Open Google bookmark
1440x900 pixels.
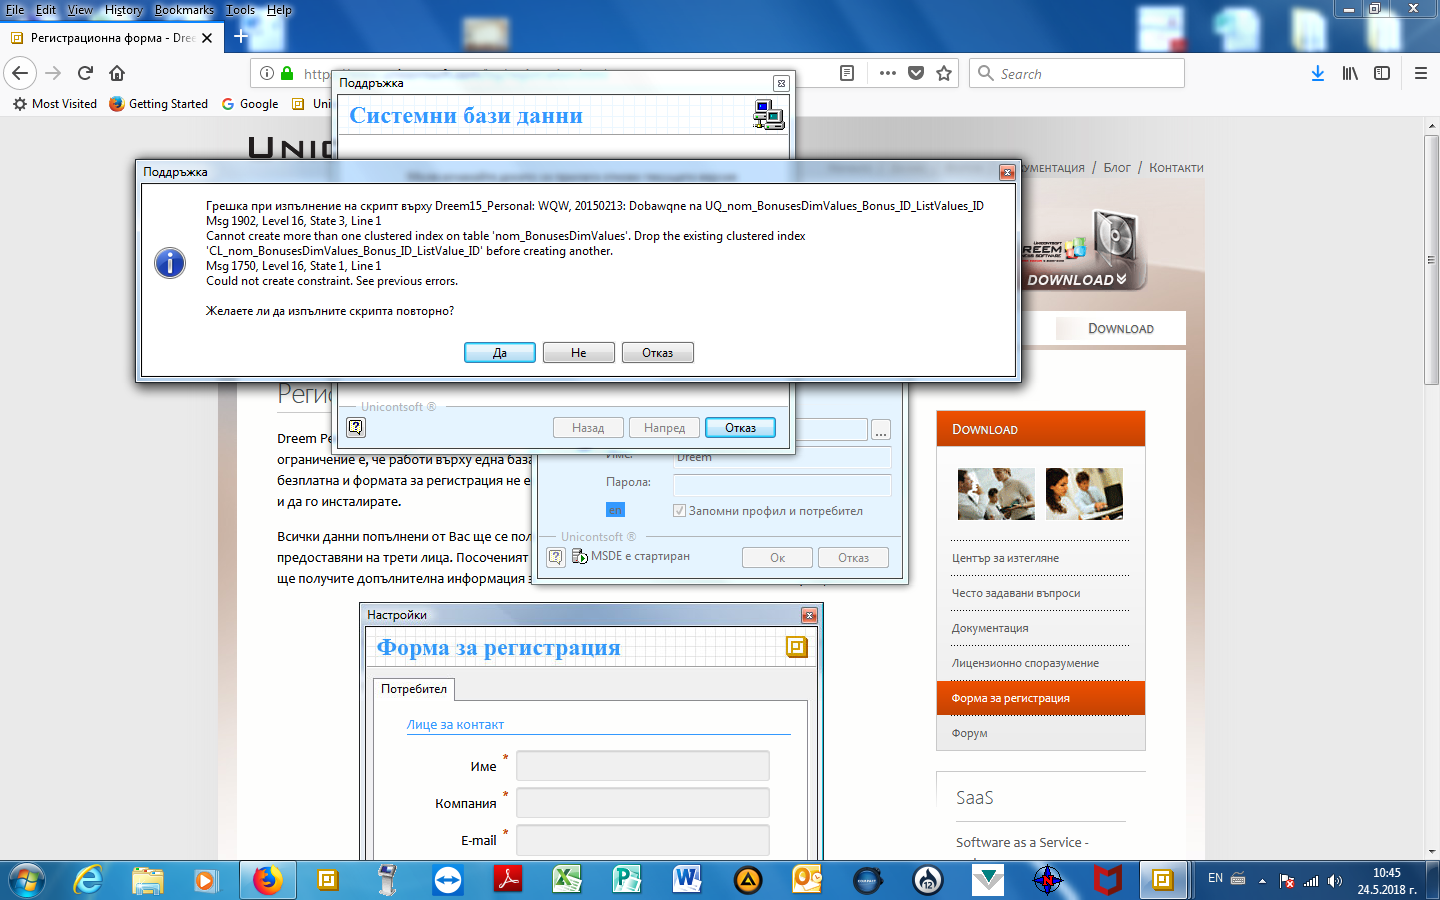point(250,104)
